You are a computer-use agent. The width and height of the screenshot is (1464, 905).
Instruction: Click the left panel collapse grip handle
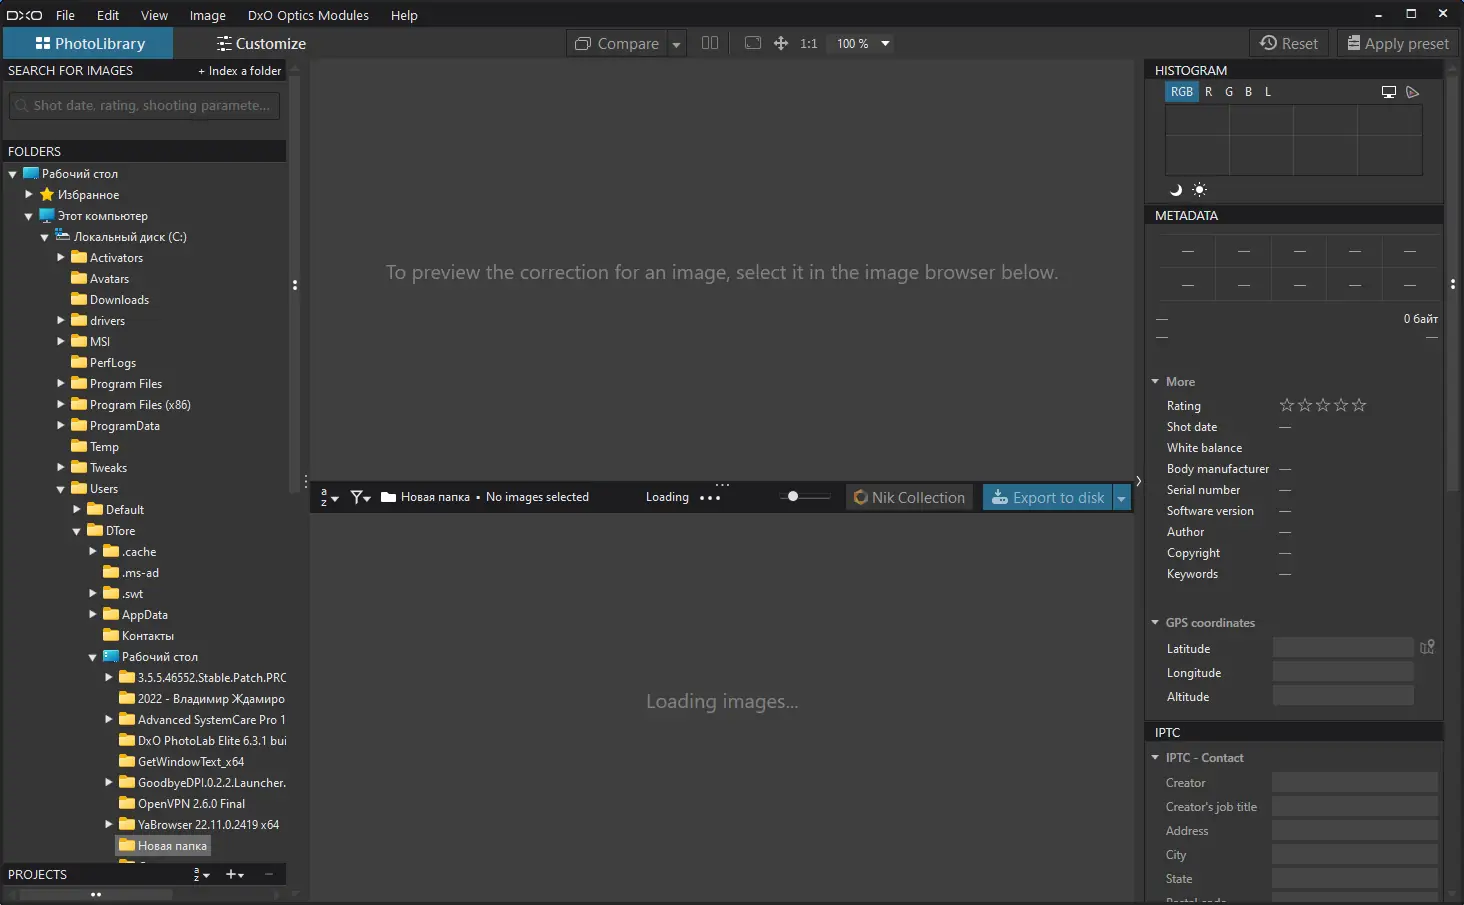[295, 285]
